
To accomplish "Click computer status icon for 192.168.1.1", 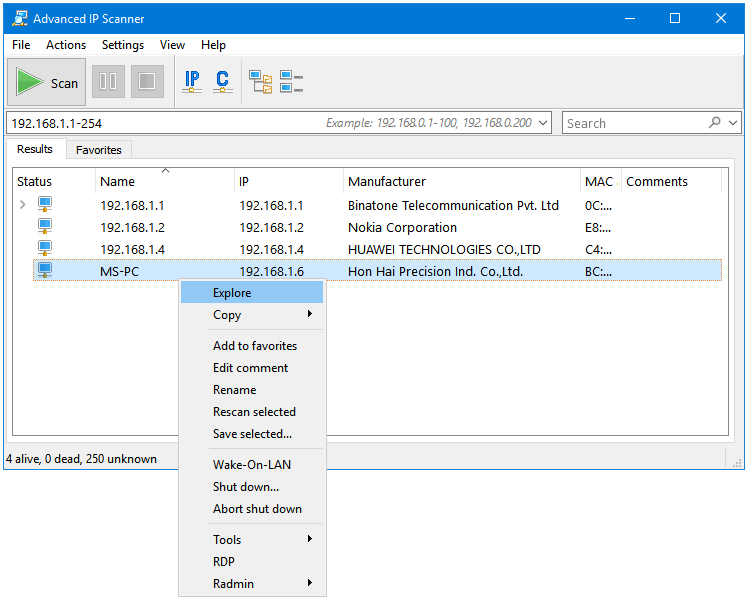I will 45,205.
